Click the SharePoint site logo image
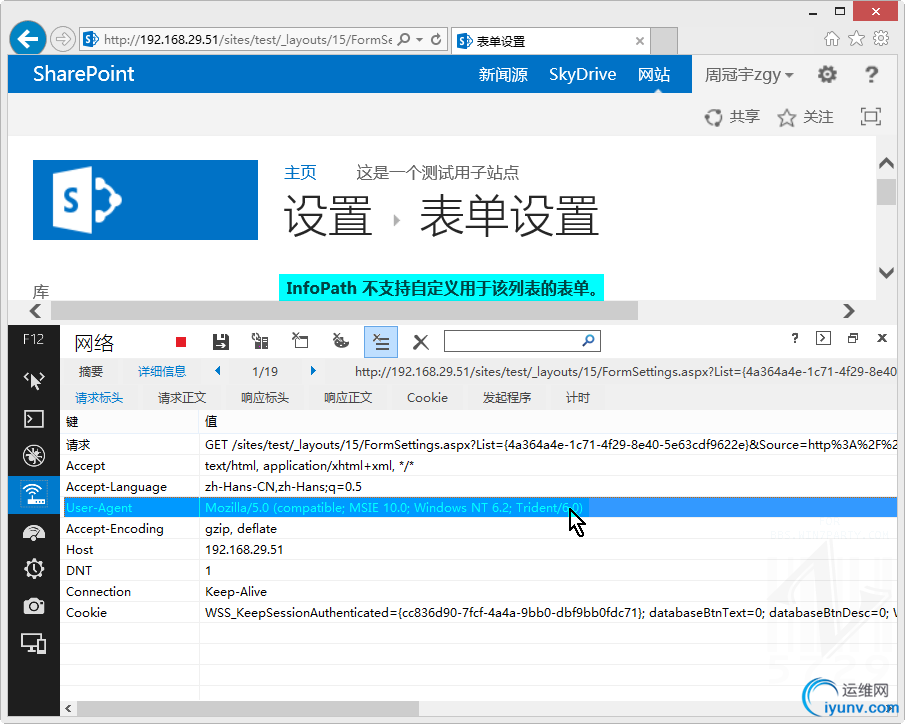 point(145,200)
